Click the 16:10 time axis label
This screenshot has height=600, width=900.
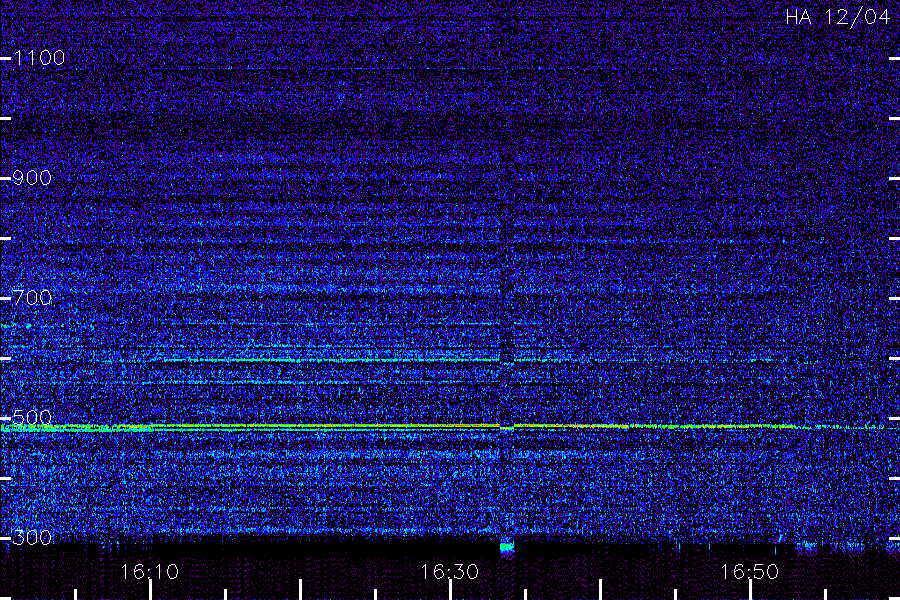pos(149,572)
